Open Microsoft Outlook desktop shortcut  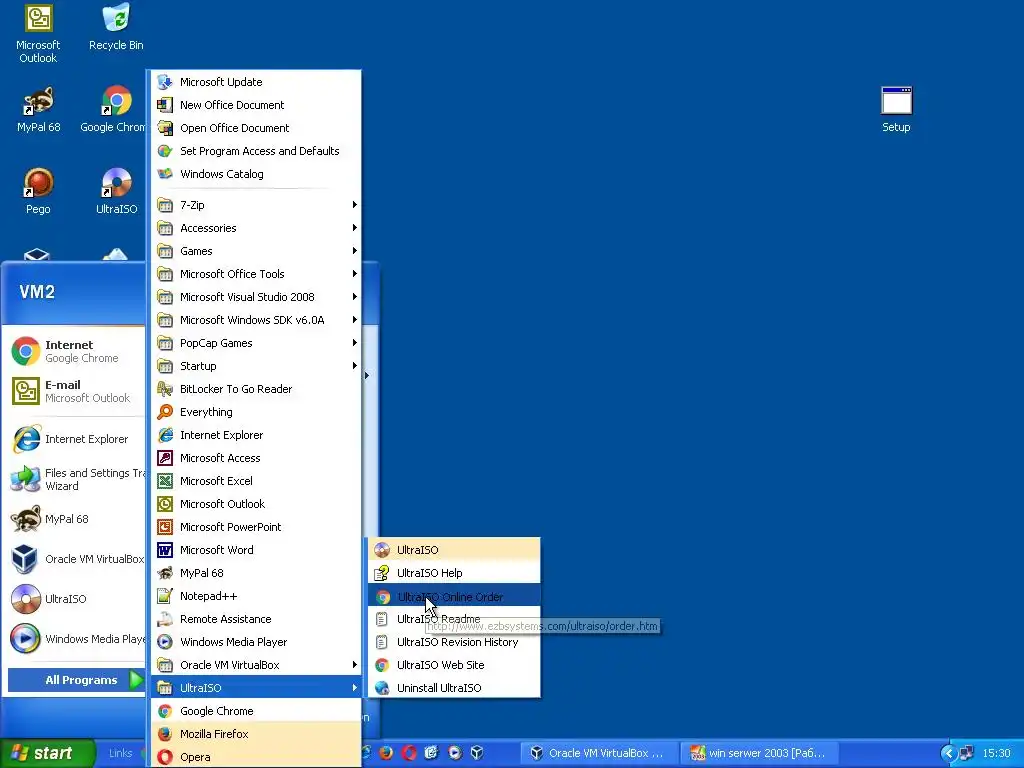coord(38,34)
